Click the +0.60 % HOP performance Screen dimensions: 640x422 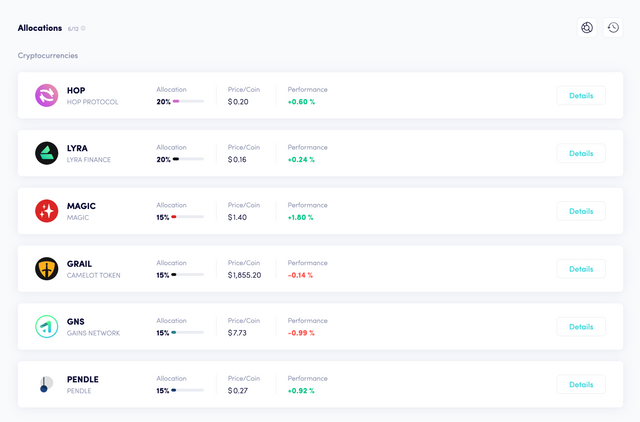point(301,102)
